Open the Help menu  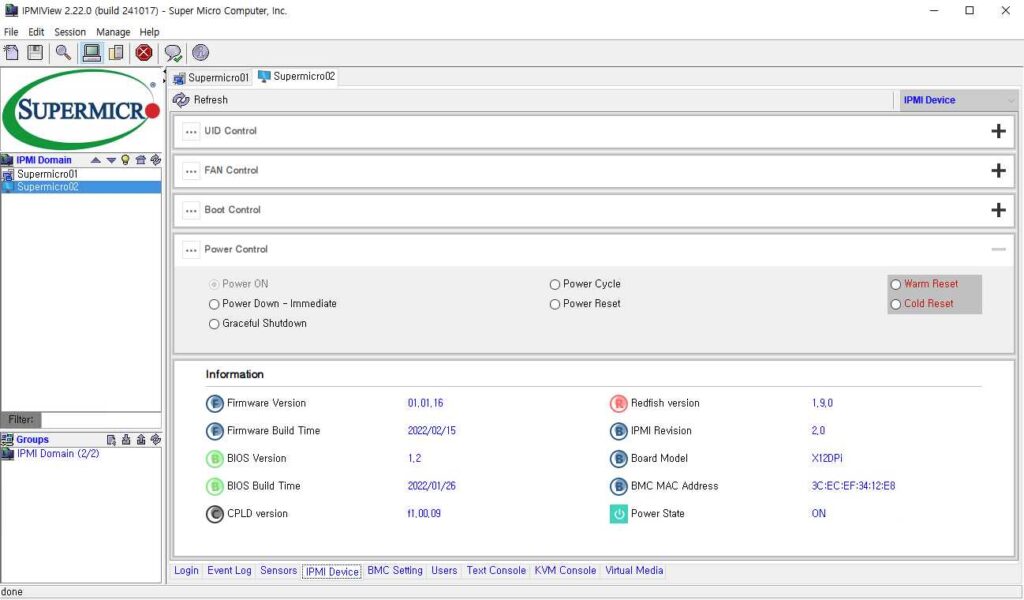pos(150,32)
